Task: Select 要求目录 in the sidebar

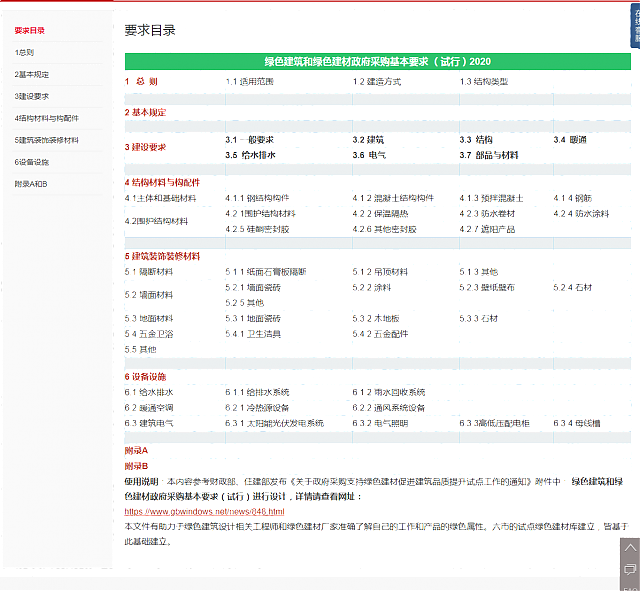Action: 30,31
